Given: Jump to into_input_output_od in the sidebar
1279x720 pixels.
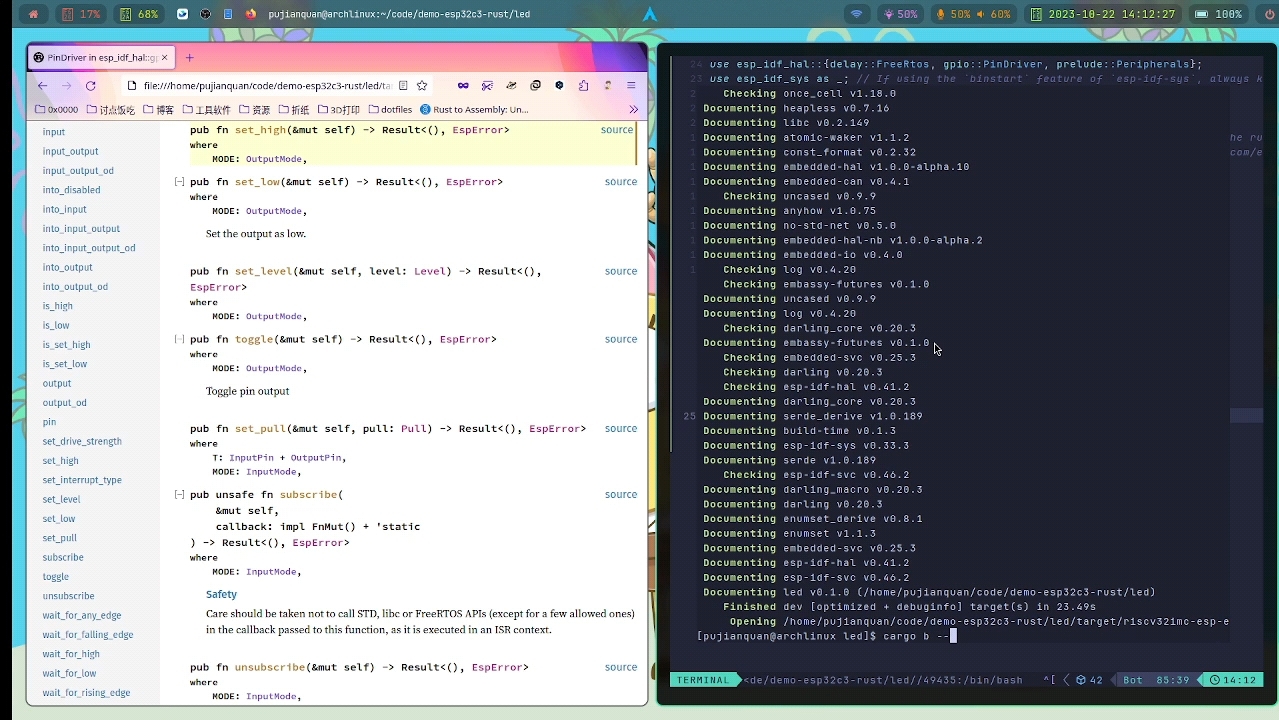Looking at the screenshot, I should [x=89, y=248].
